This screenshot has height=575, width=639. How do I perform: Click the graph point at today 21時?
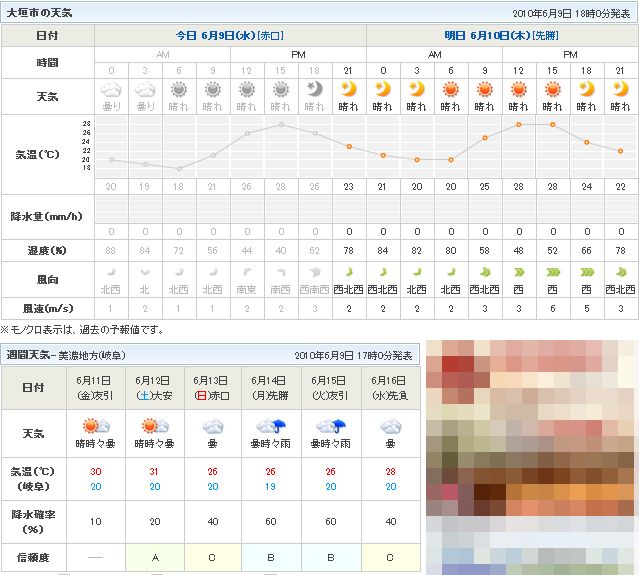coord(349,146)
